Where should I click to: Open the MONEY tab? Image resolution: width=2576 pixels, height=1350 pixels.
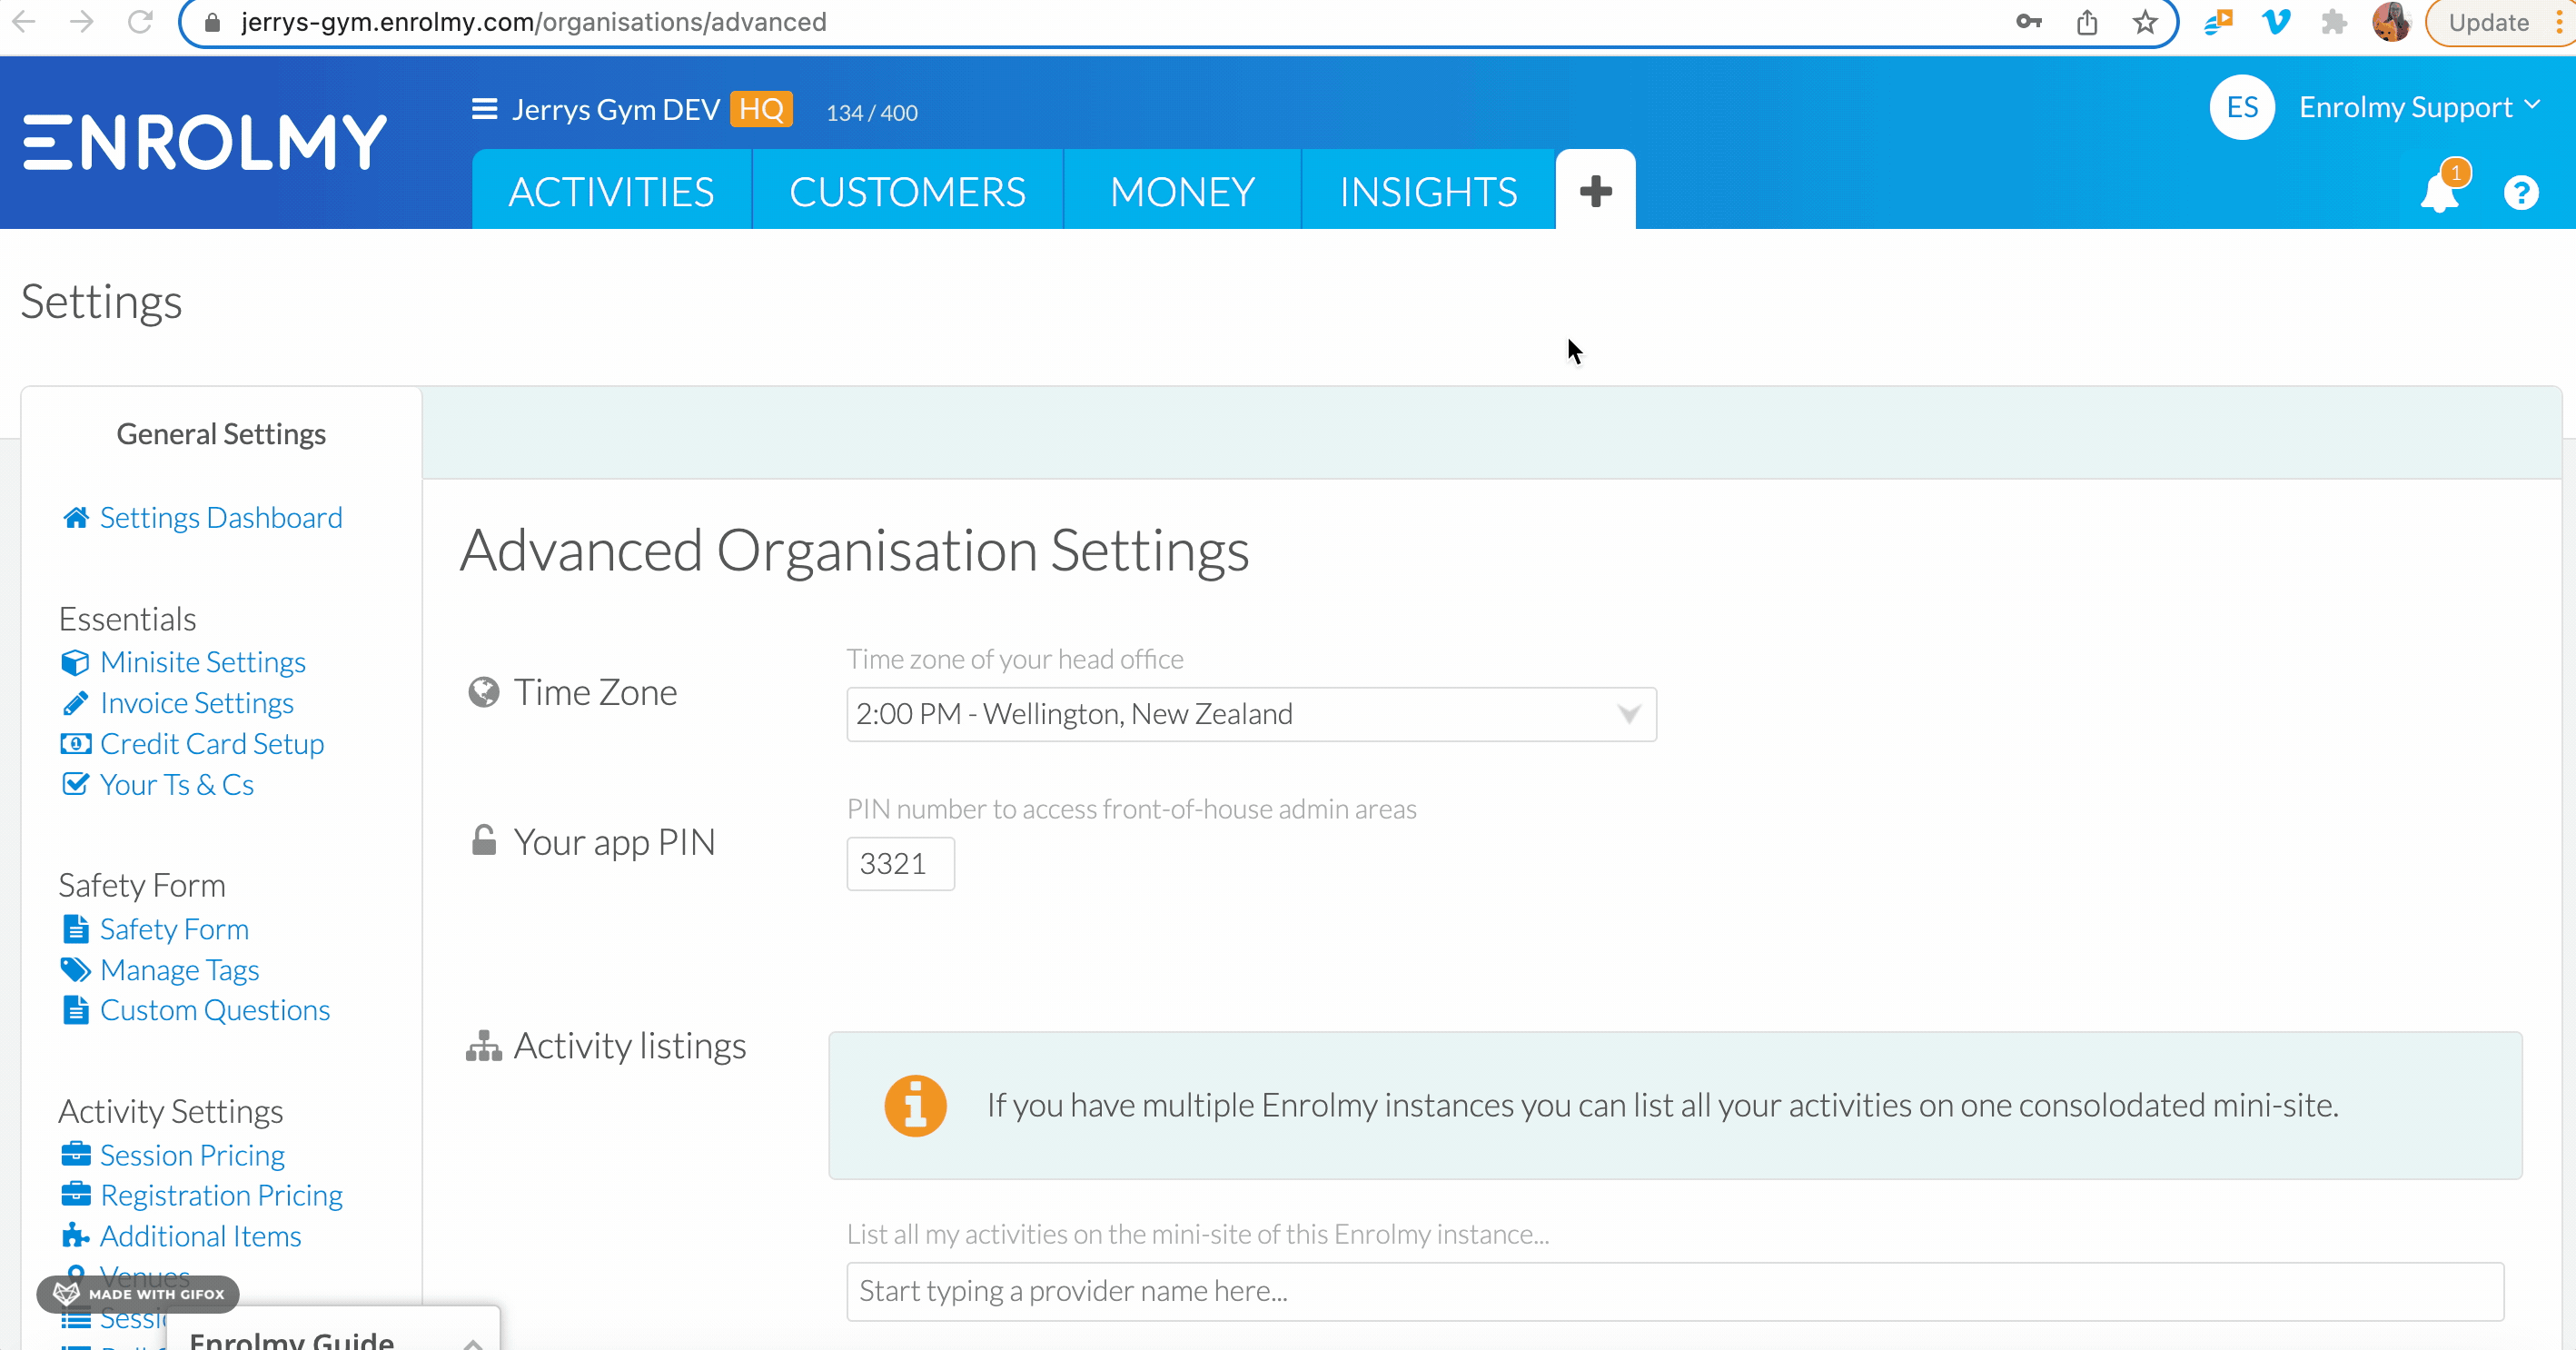coord(1182,190)
